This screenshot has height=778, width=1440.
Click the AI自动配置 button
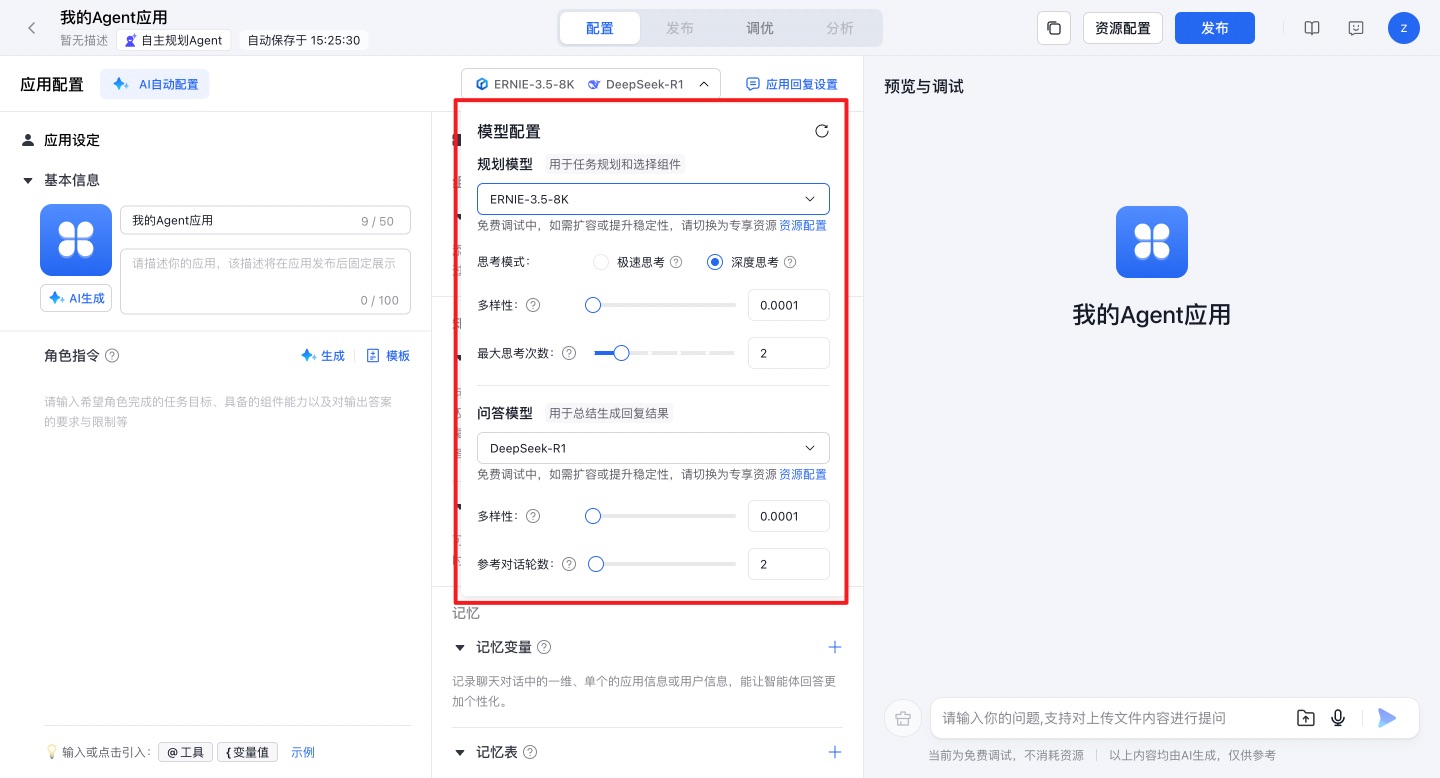pyautogui.click(x=155, y=85)
